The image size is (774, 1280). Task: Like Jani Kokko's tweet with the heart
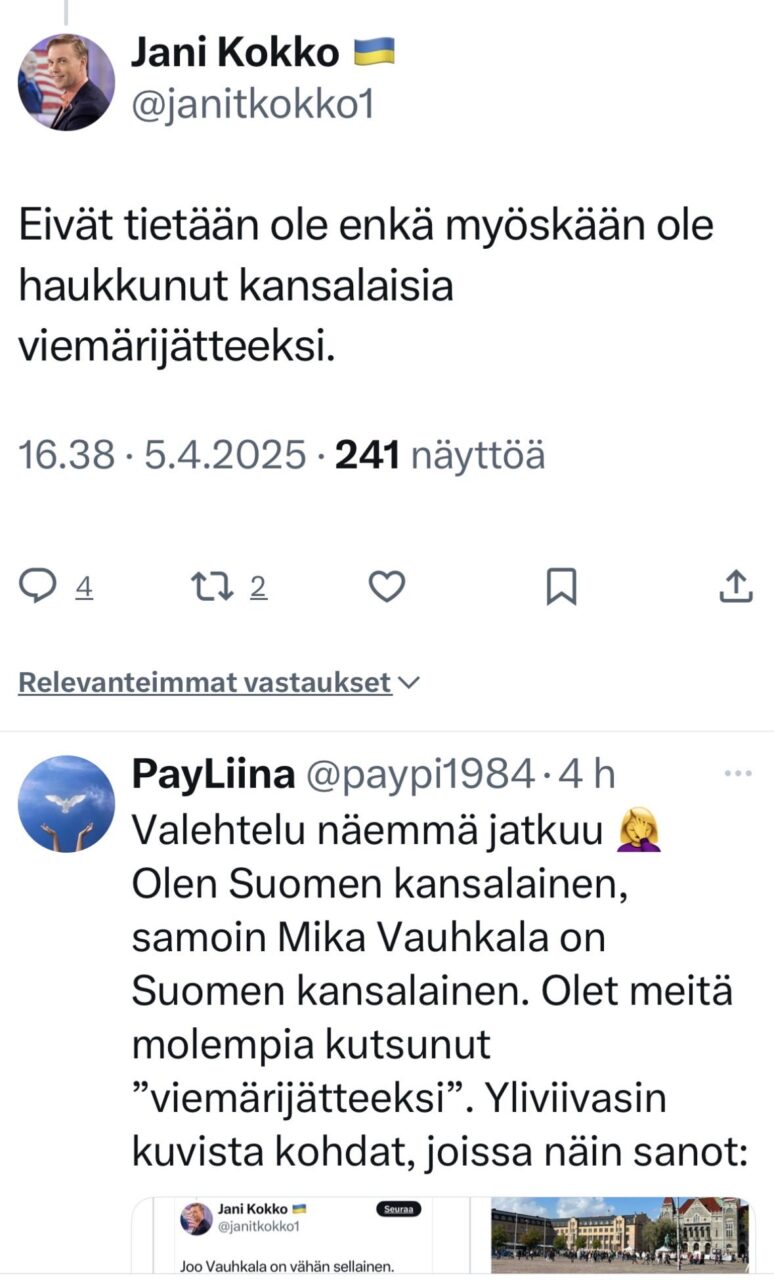point(386,587)
